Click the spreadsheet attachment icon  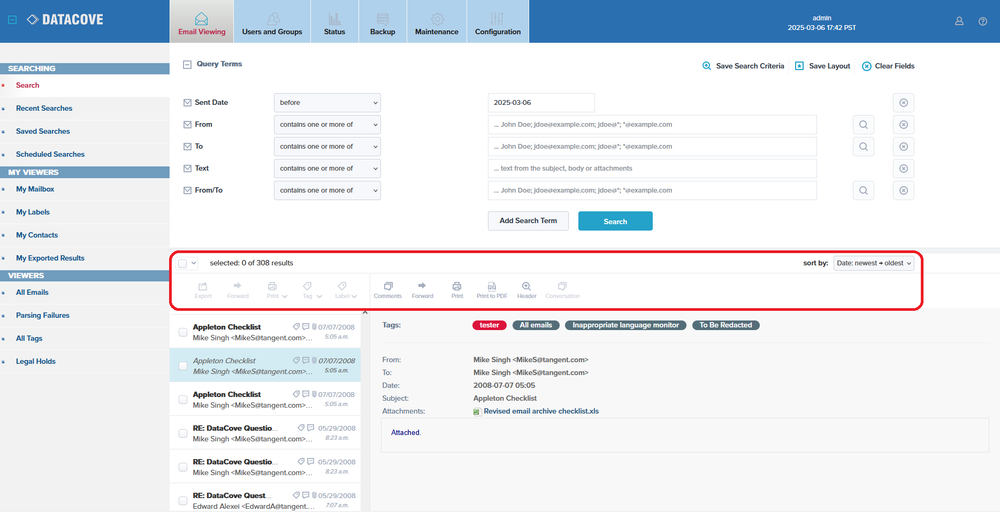(x=477, y=412)
